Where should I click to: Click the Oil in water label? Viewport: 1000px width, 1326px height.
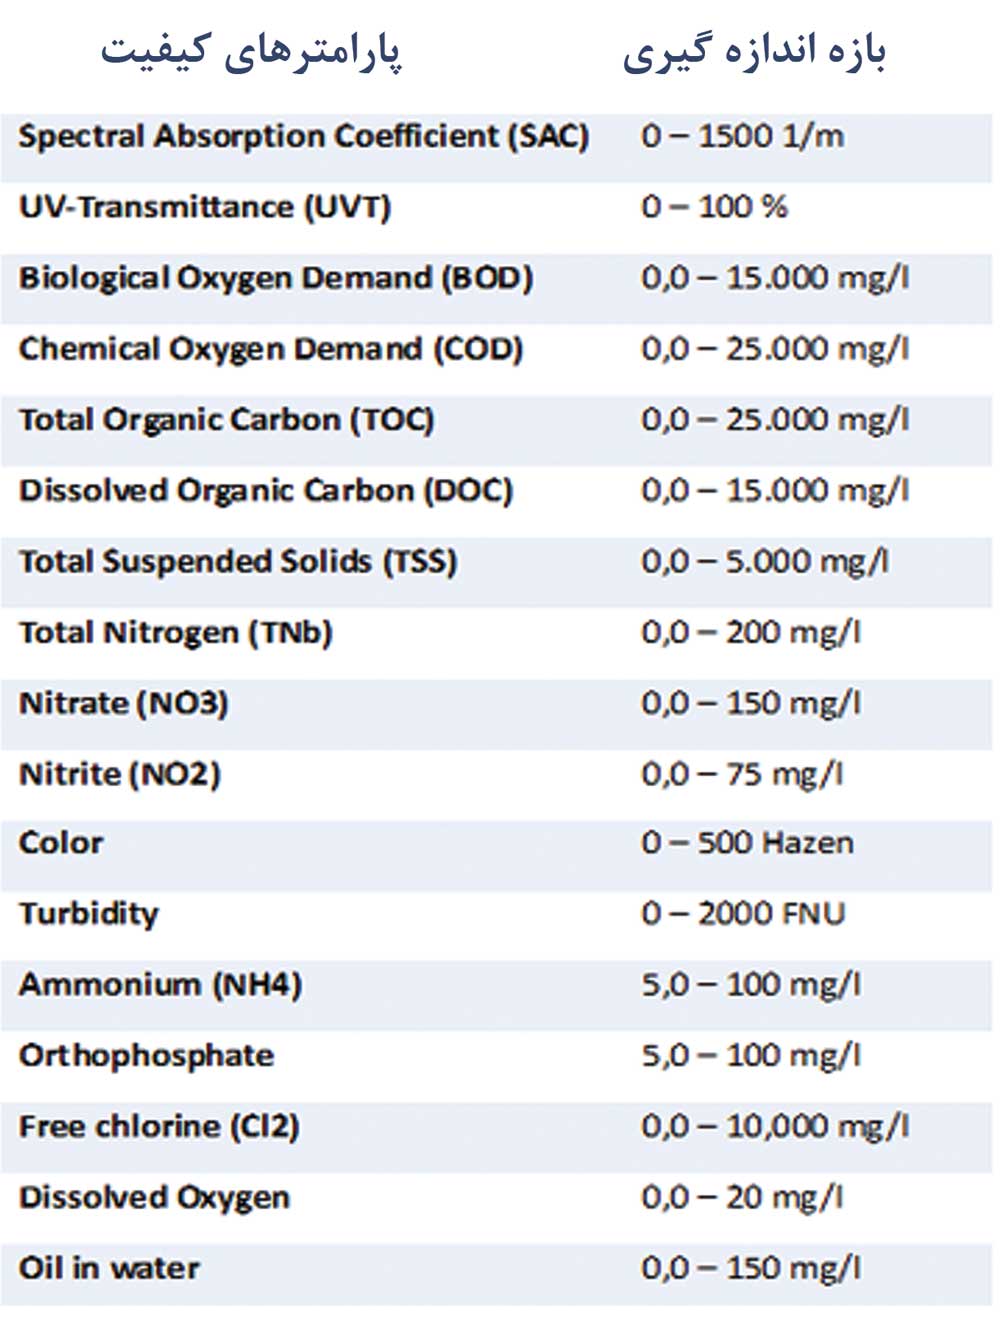pyautogui.click(x=109, y=1269)
